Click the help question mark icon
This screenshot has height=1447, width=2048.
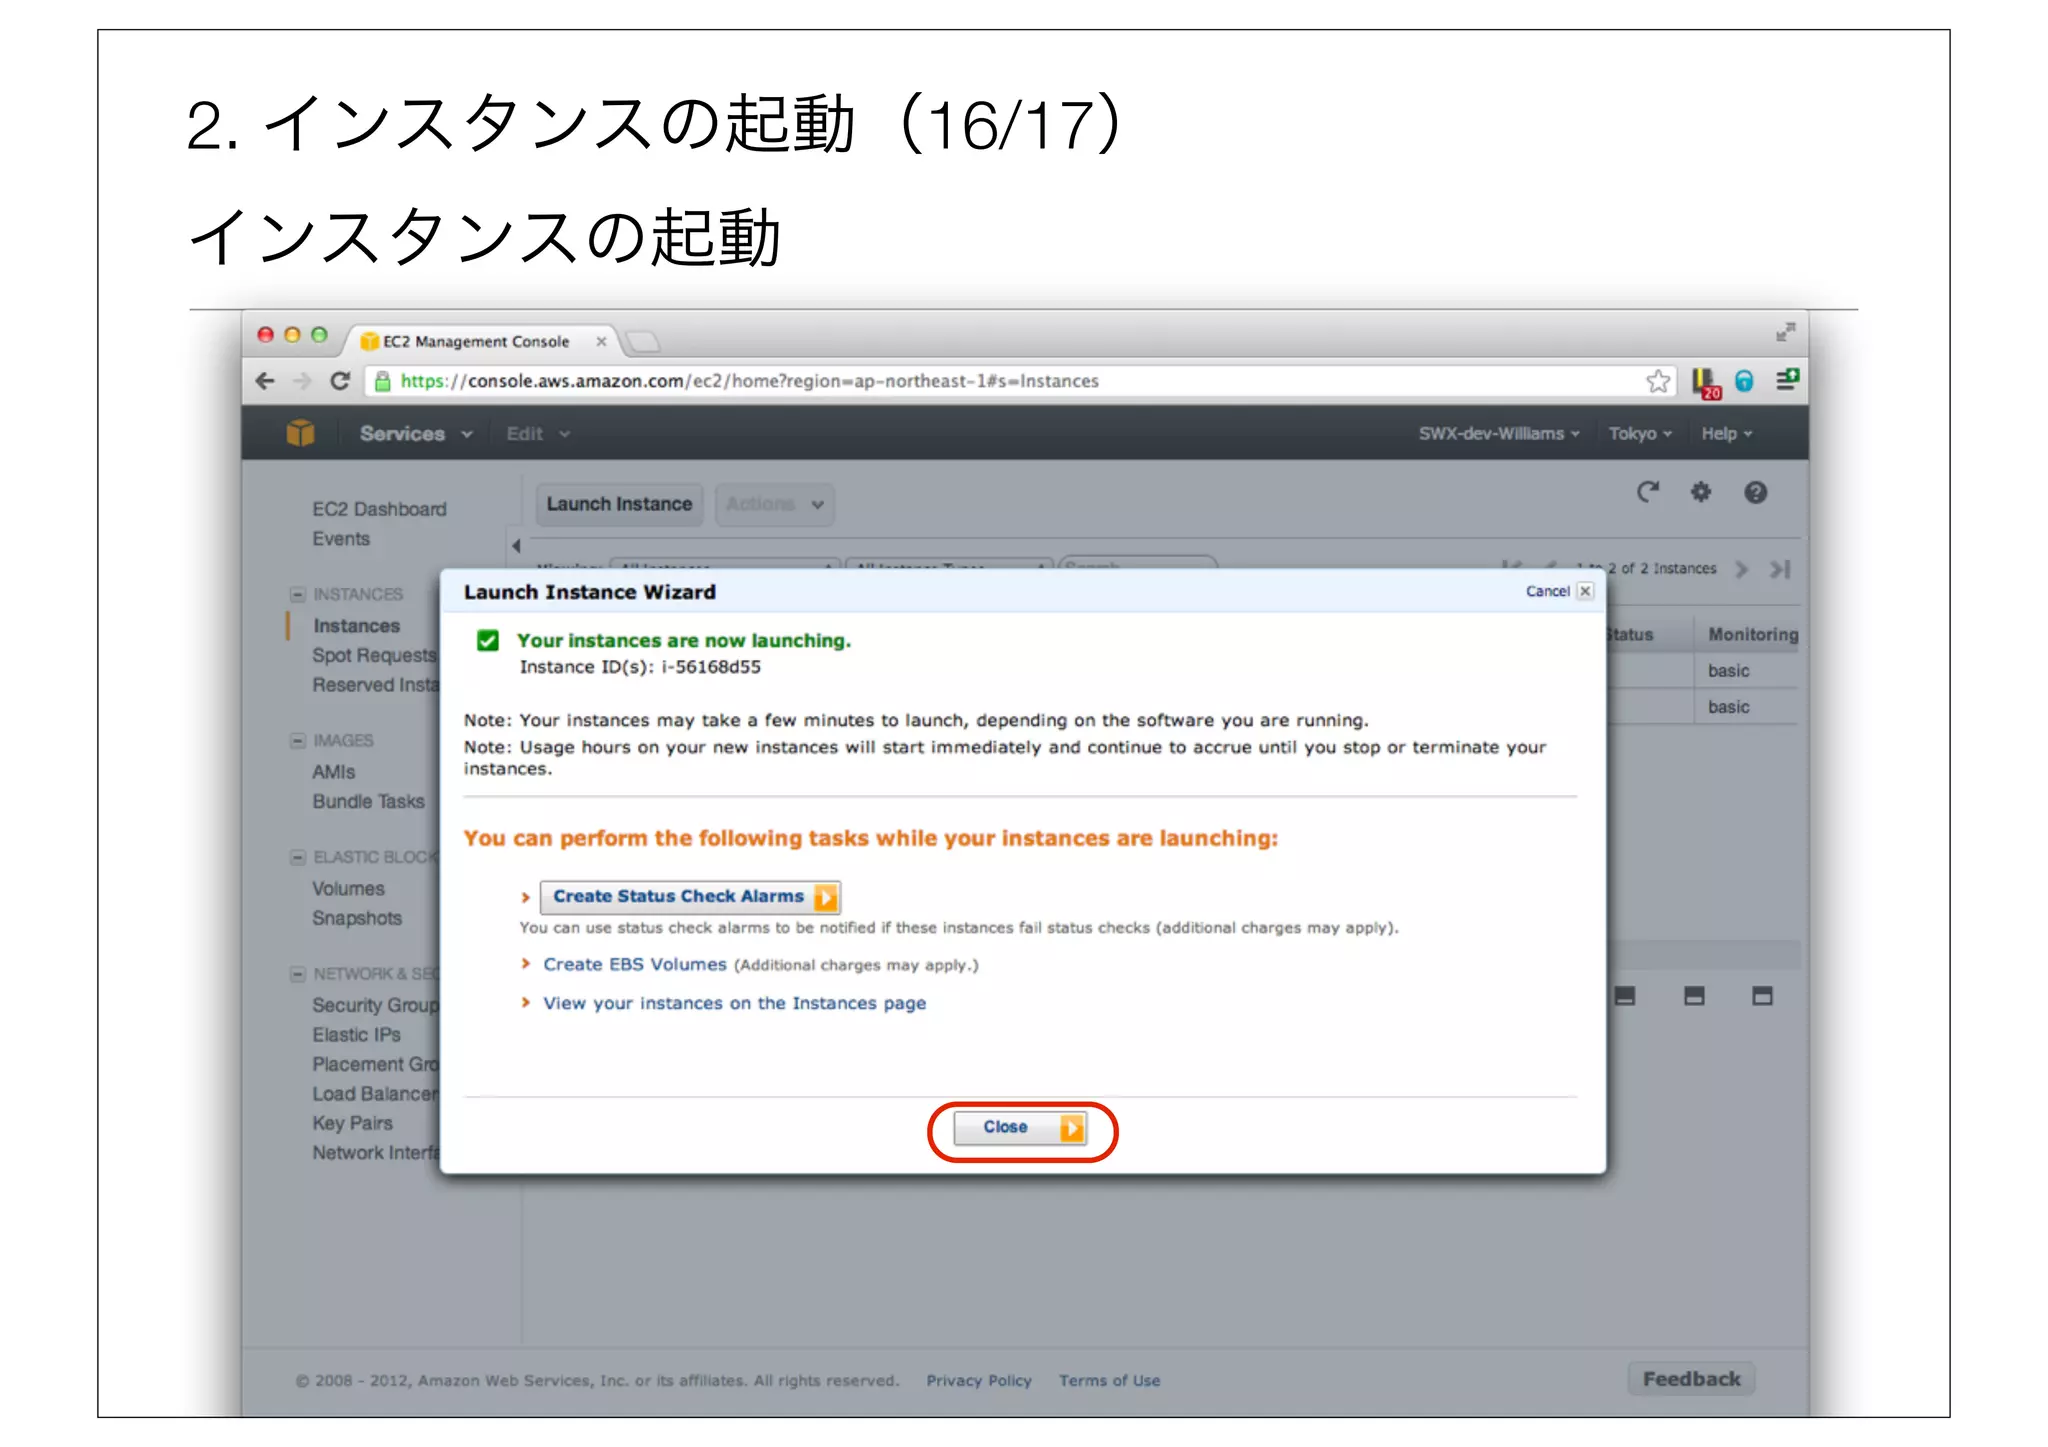[x=1755, y=492]
